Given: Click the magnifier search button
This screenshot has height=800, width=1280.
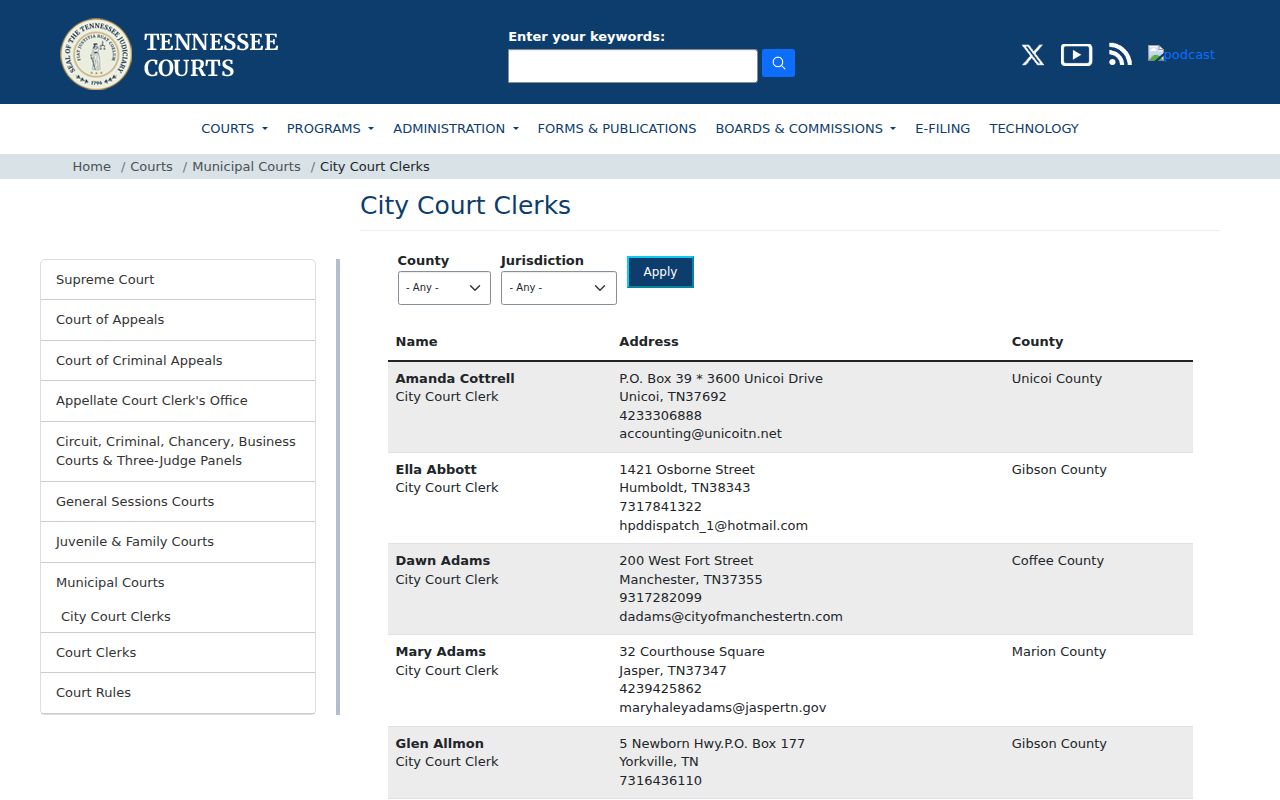Looking at the screenshot, I should (x=778, y=64).
